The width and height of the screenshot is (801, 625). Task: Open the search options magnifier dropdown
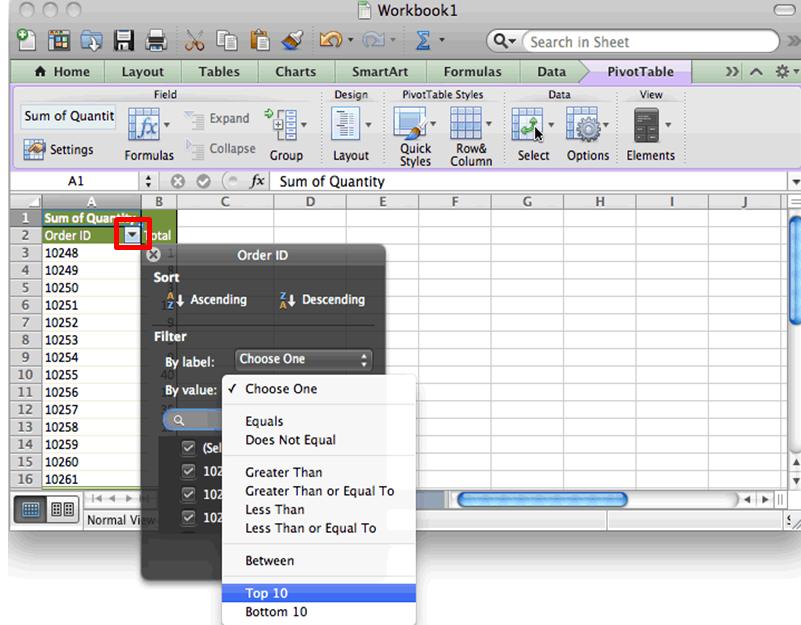(x=504, y=41)
